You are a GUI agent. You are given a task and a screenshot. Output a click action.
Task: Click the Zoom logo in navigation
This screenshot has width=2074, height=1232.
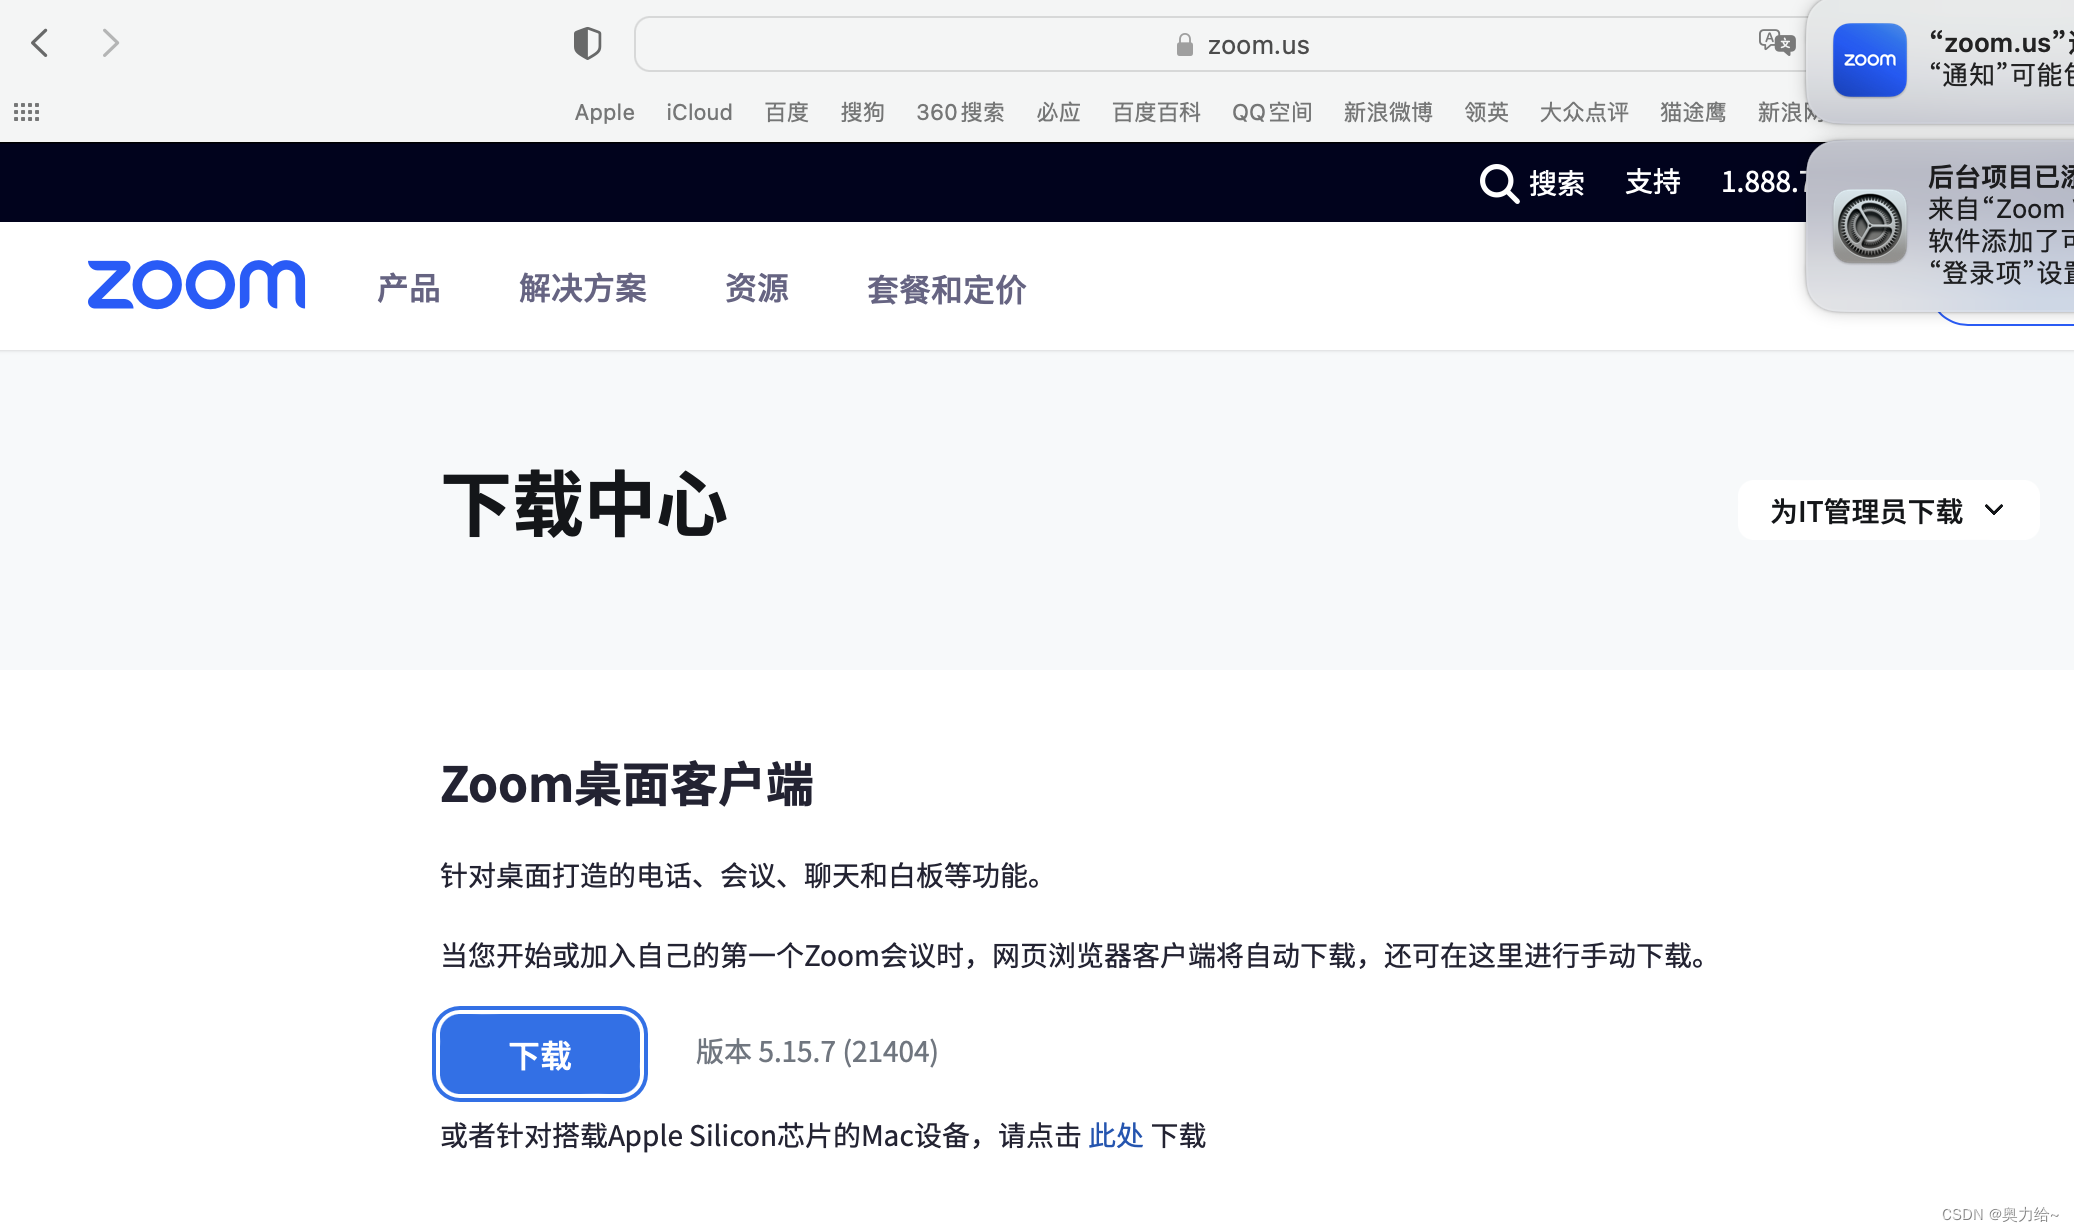click(x=196, y=285)
